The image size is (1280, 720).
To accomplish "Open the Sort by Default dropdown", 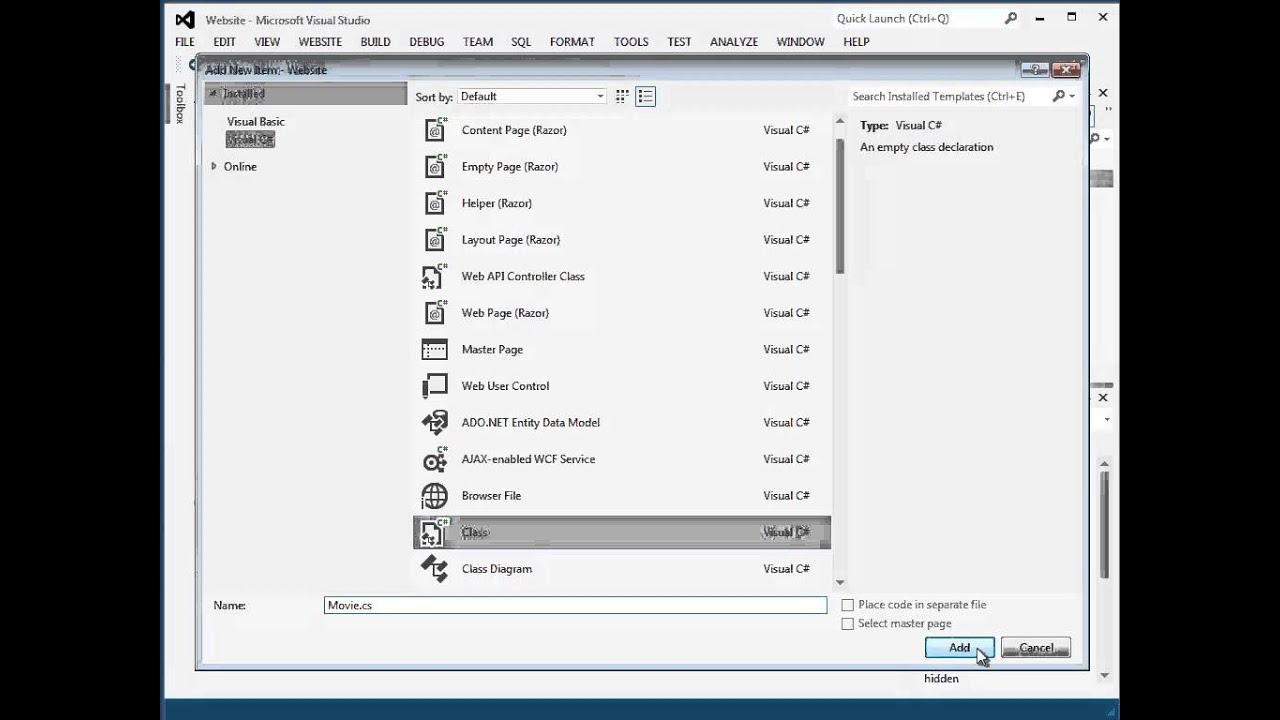I will pos(532,96).
